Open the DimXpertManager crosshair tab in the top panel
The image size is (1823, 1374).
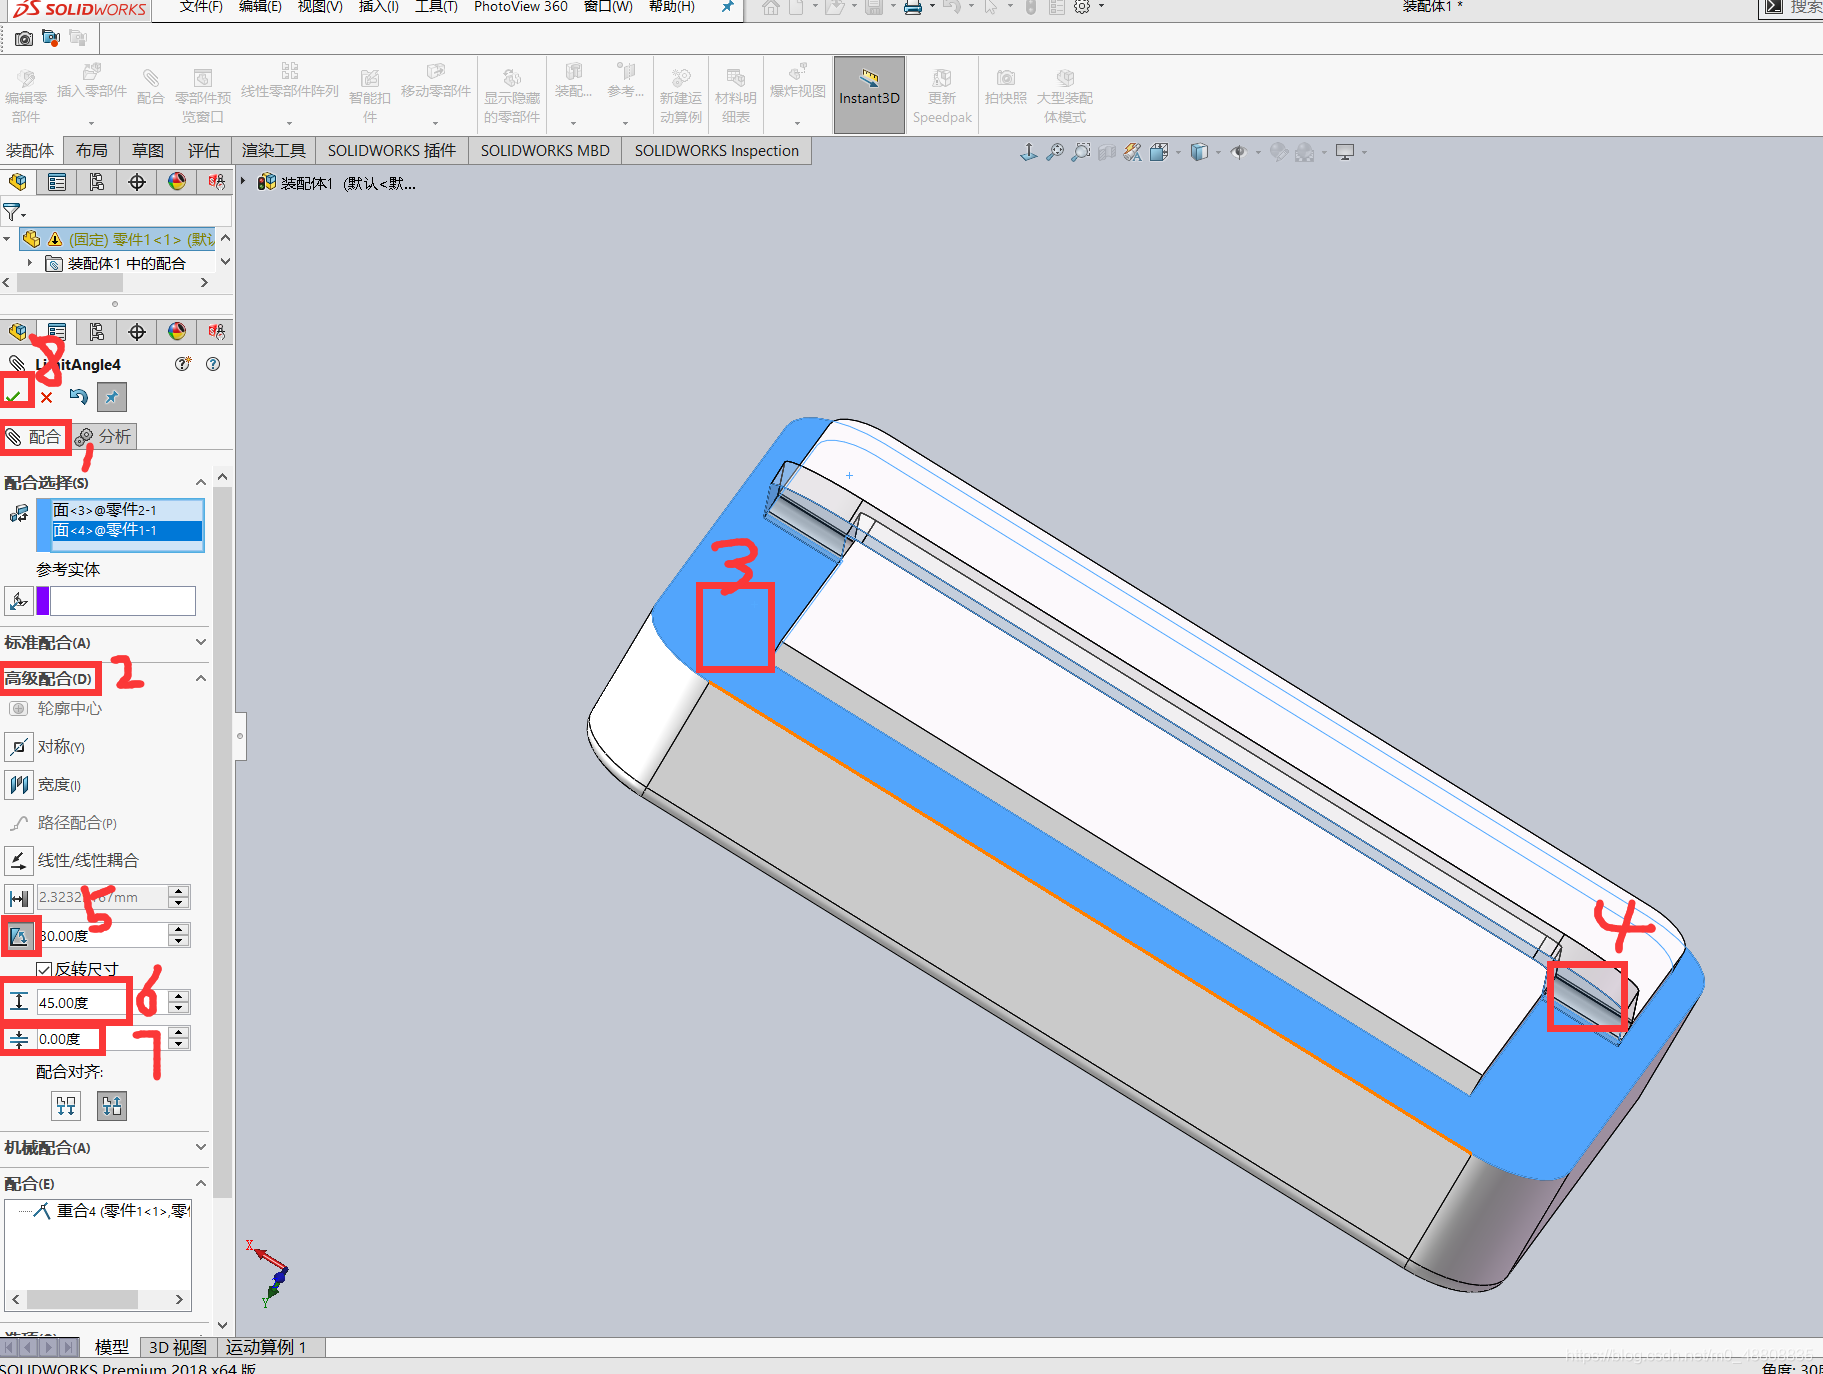tap(137, 182)
